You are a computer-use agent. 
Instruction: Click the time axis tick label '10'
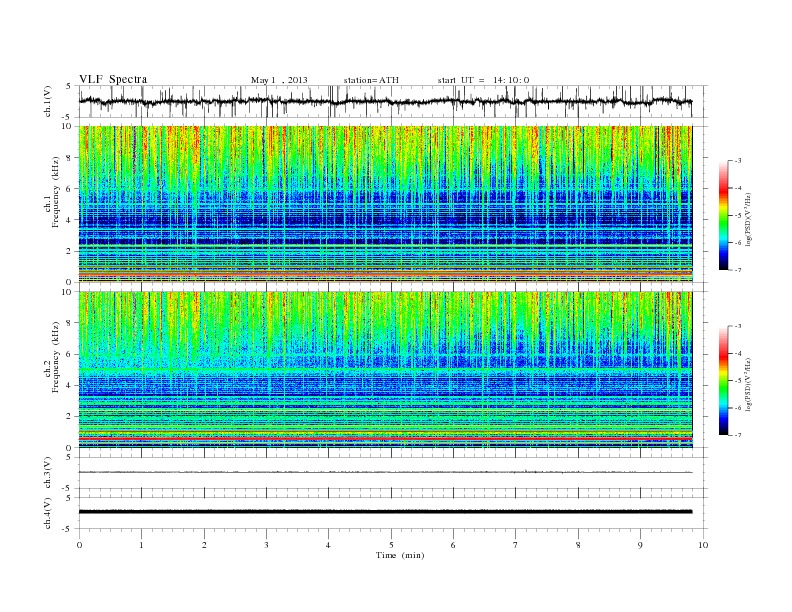[x=703, y=545]
